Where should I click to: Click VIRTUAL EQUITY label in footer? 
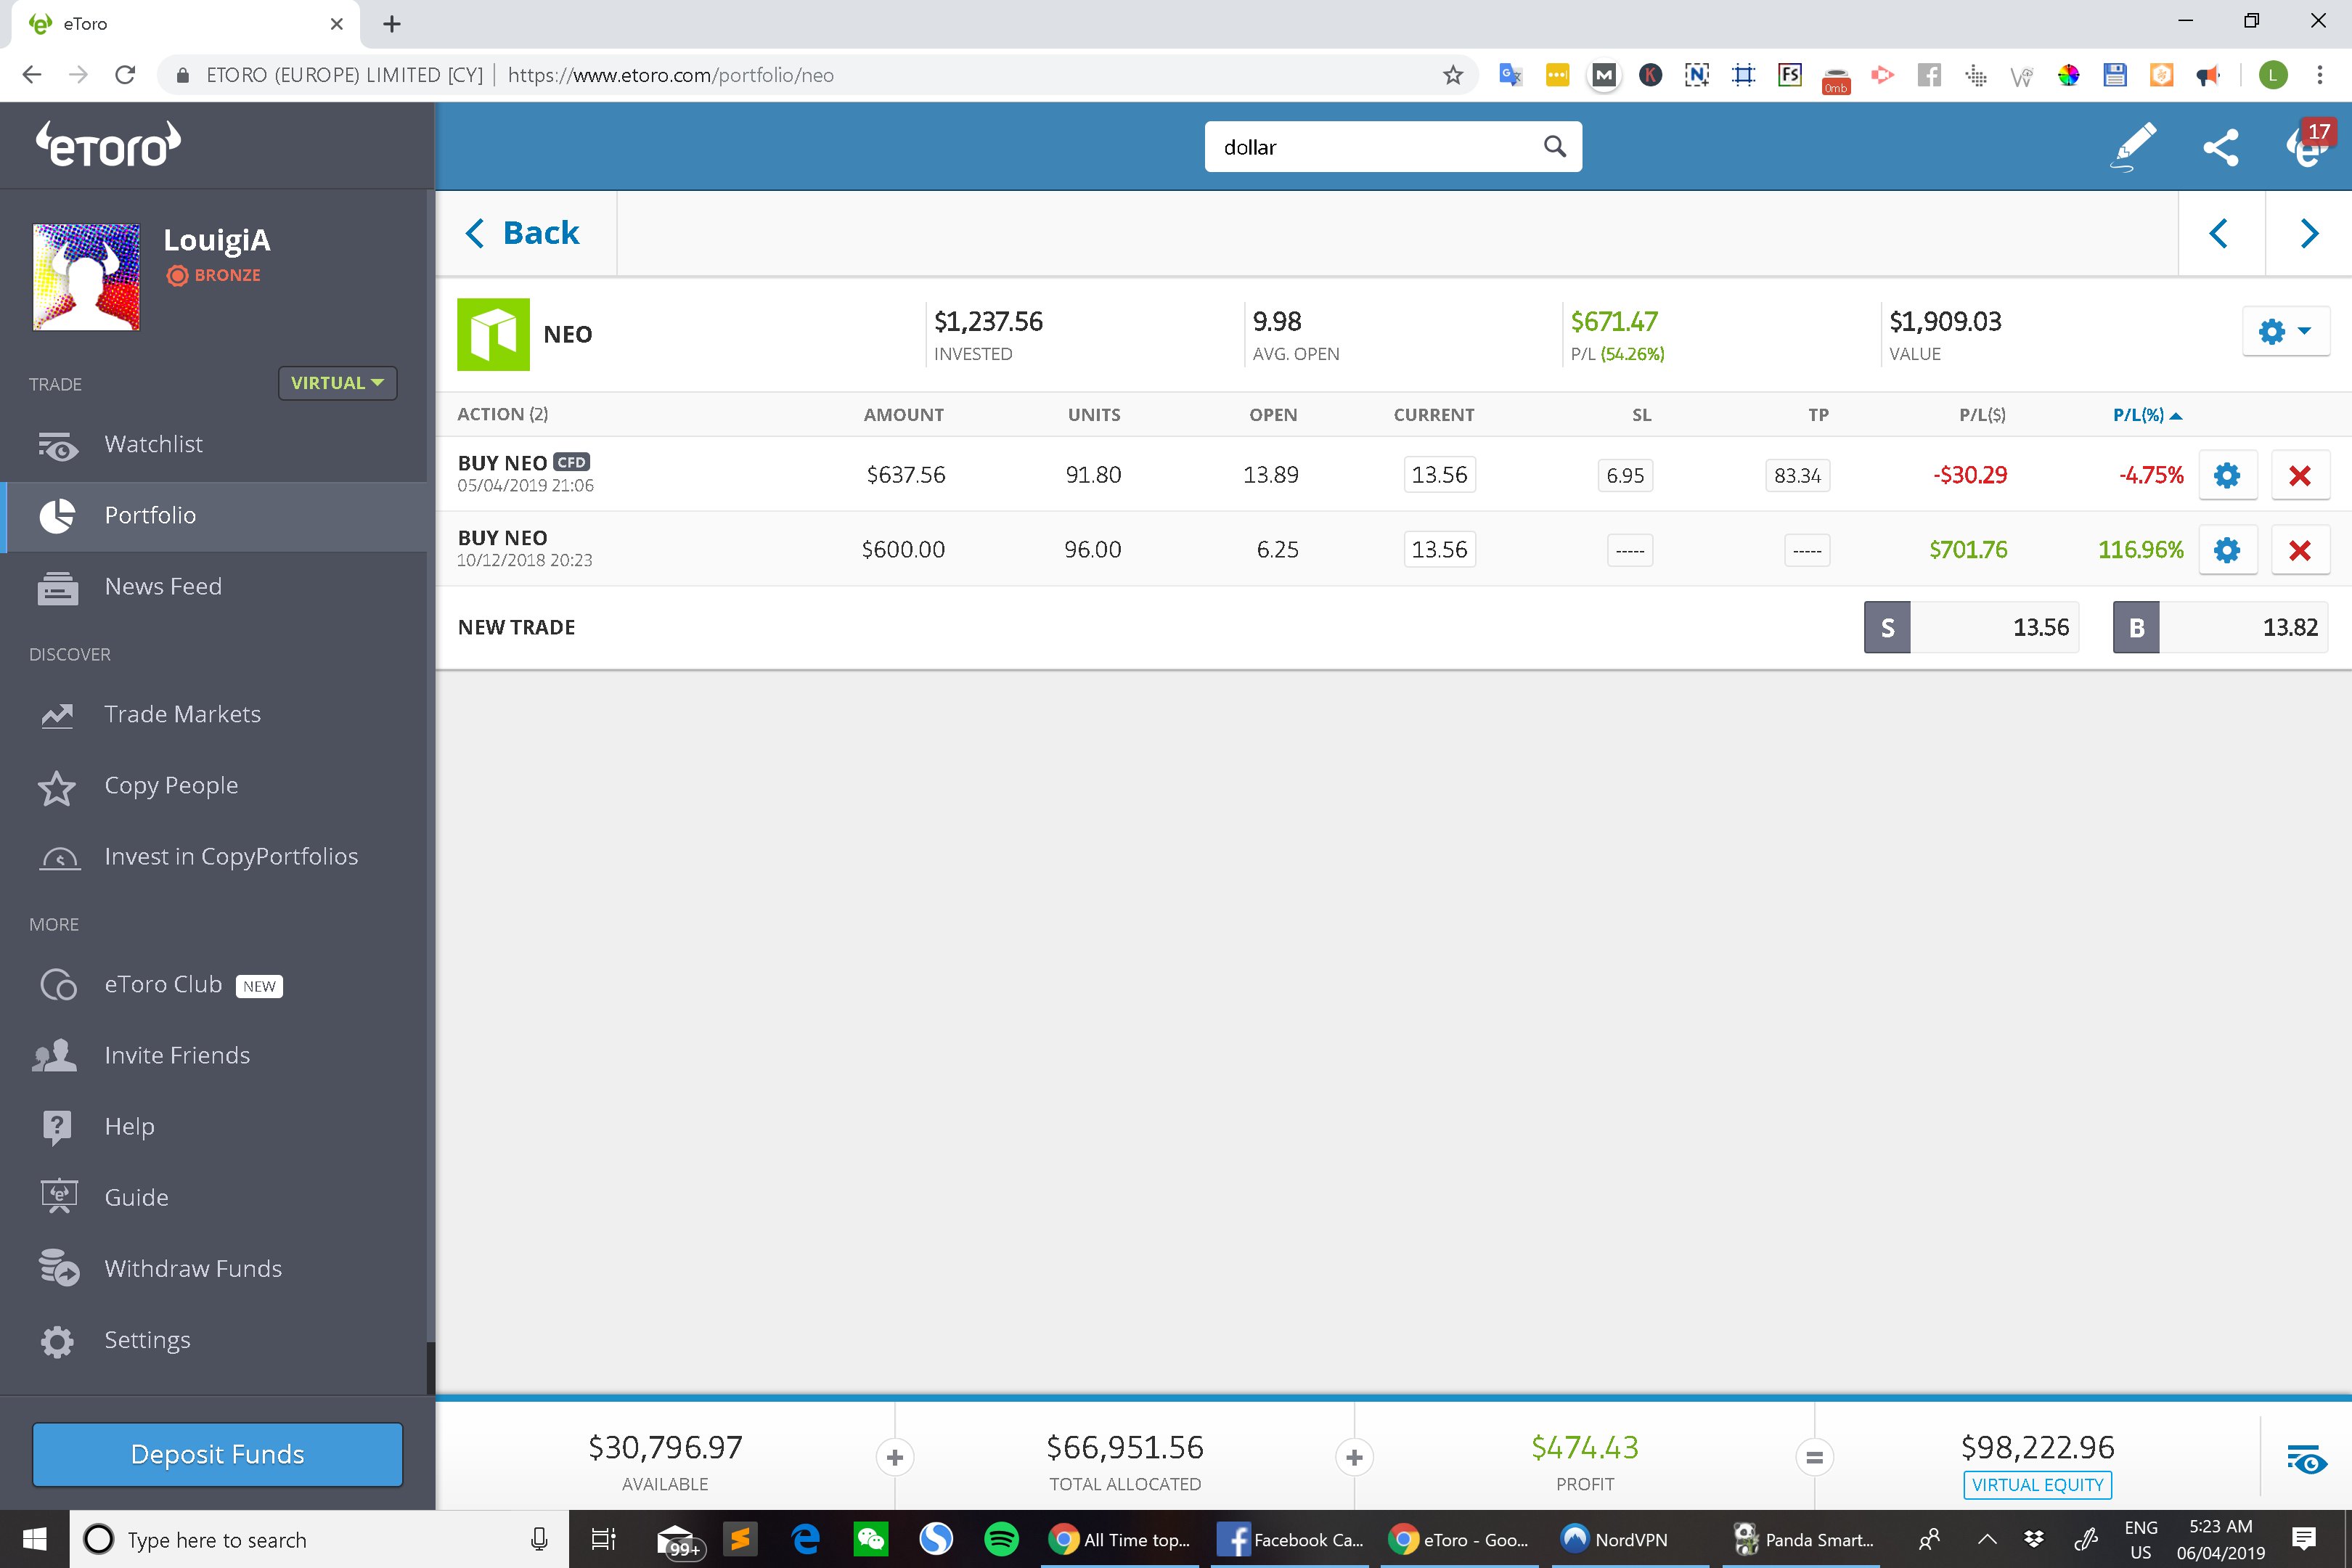pyautogui.click(x=2037, y=1485)
